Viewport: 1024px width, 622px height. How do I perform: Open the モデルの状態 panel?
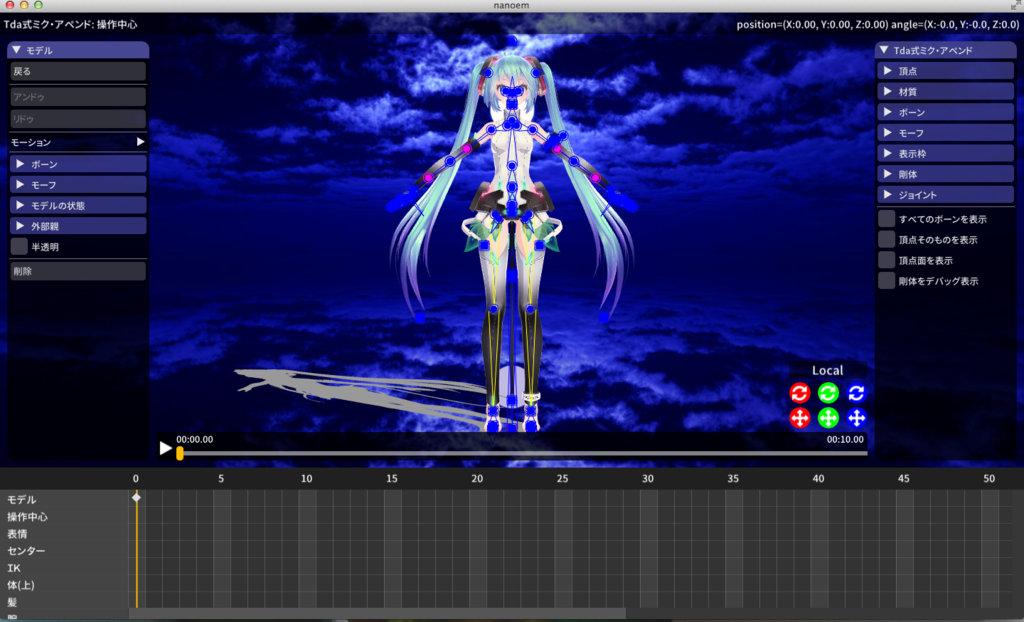pos(77,205)
